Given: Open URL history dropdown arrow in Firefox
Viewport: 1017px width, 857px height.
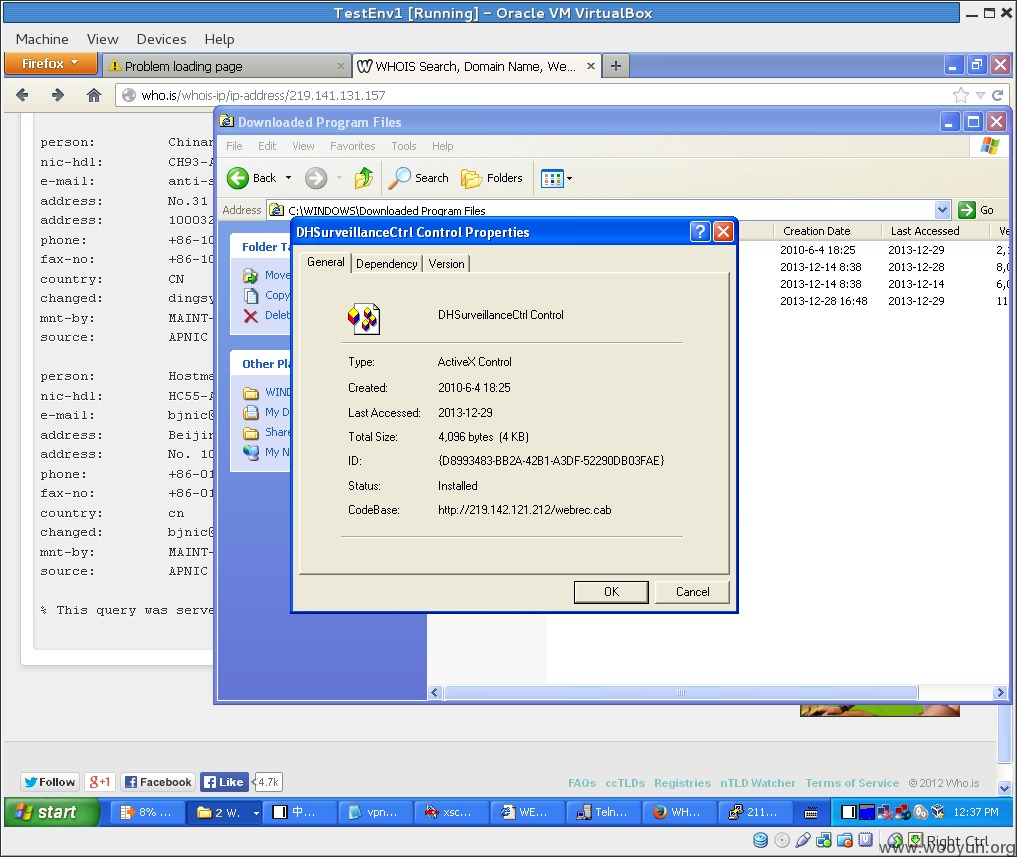Looking at the screenshot, I should coord(980,95).
